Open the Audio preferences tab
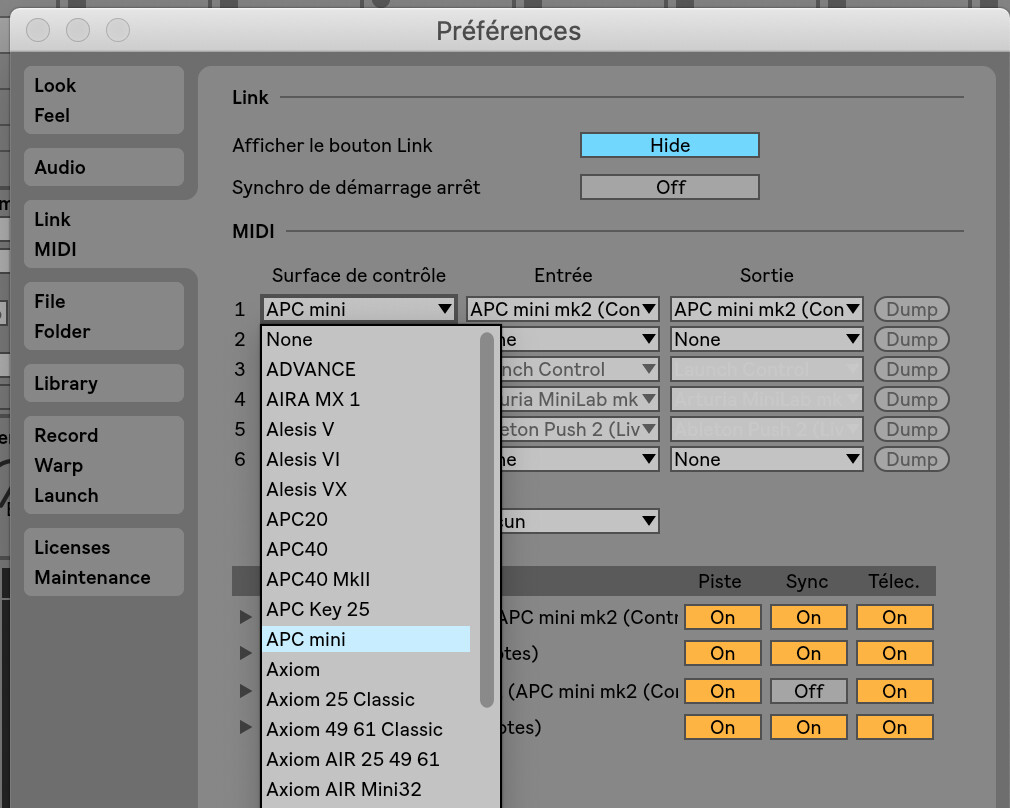 point(104,168)
